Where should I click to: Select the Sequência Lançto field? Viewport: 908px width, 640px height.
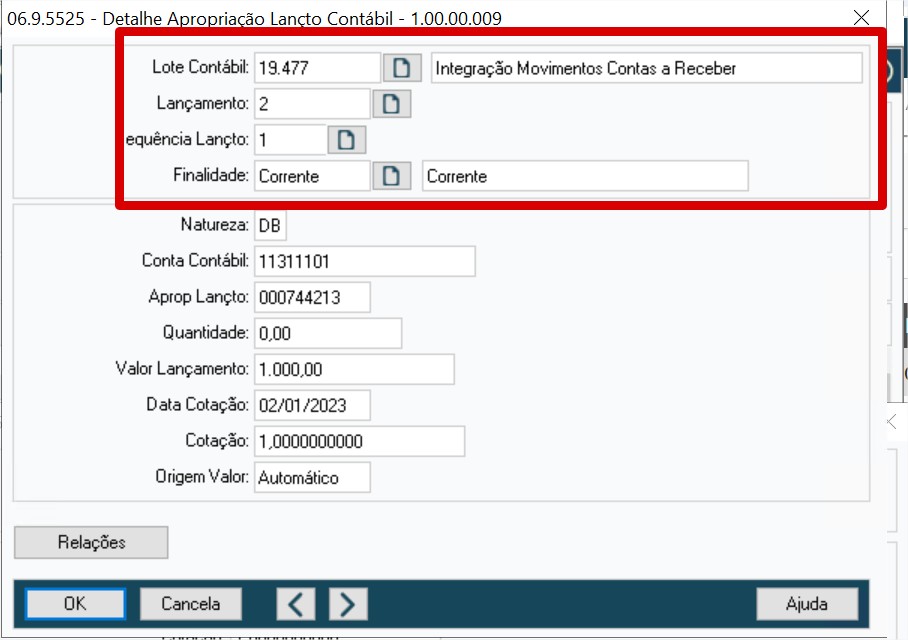tap(290, 140)
